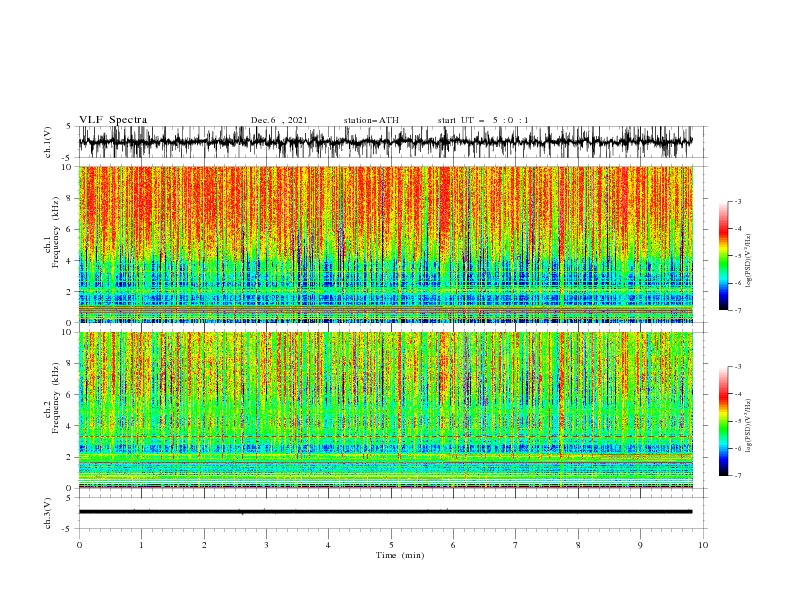Screen dimensions: 792x612
Task: Click the "-7" tick on upper colorbar
Action: tap(738, 311)
